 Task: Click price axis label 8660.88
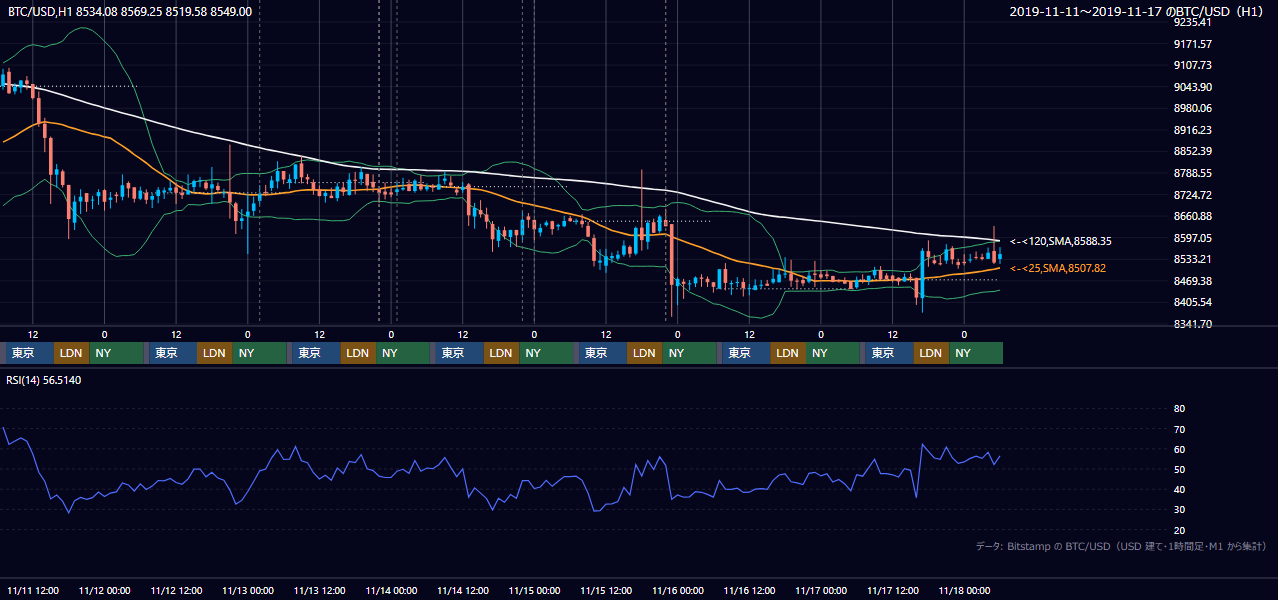tap(1193, 216)
